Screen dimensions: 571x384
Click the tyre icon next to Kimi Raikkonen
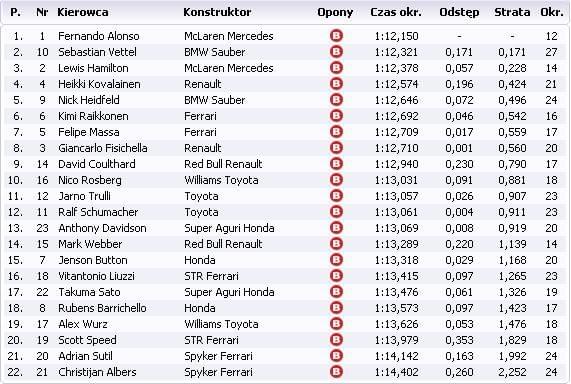click(x=336, y=116)
